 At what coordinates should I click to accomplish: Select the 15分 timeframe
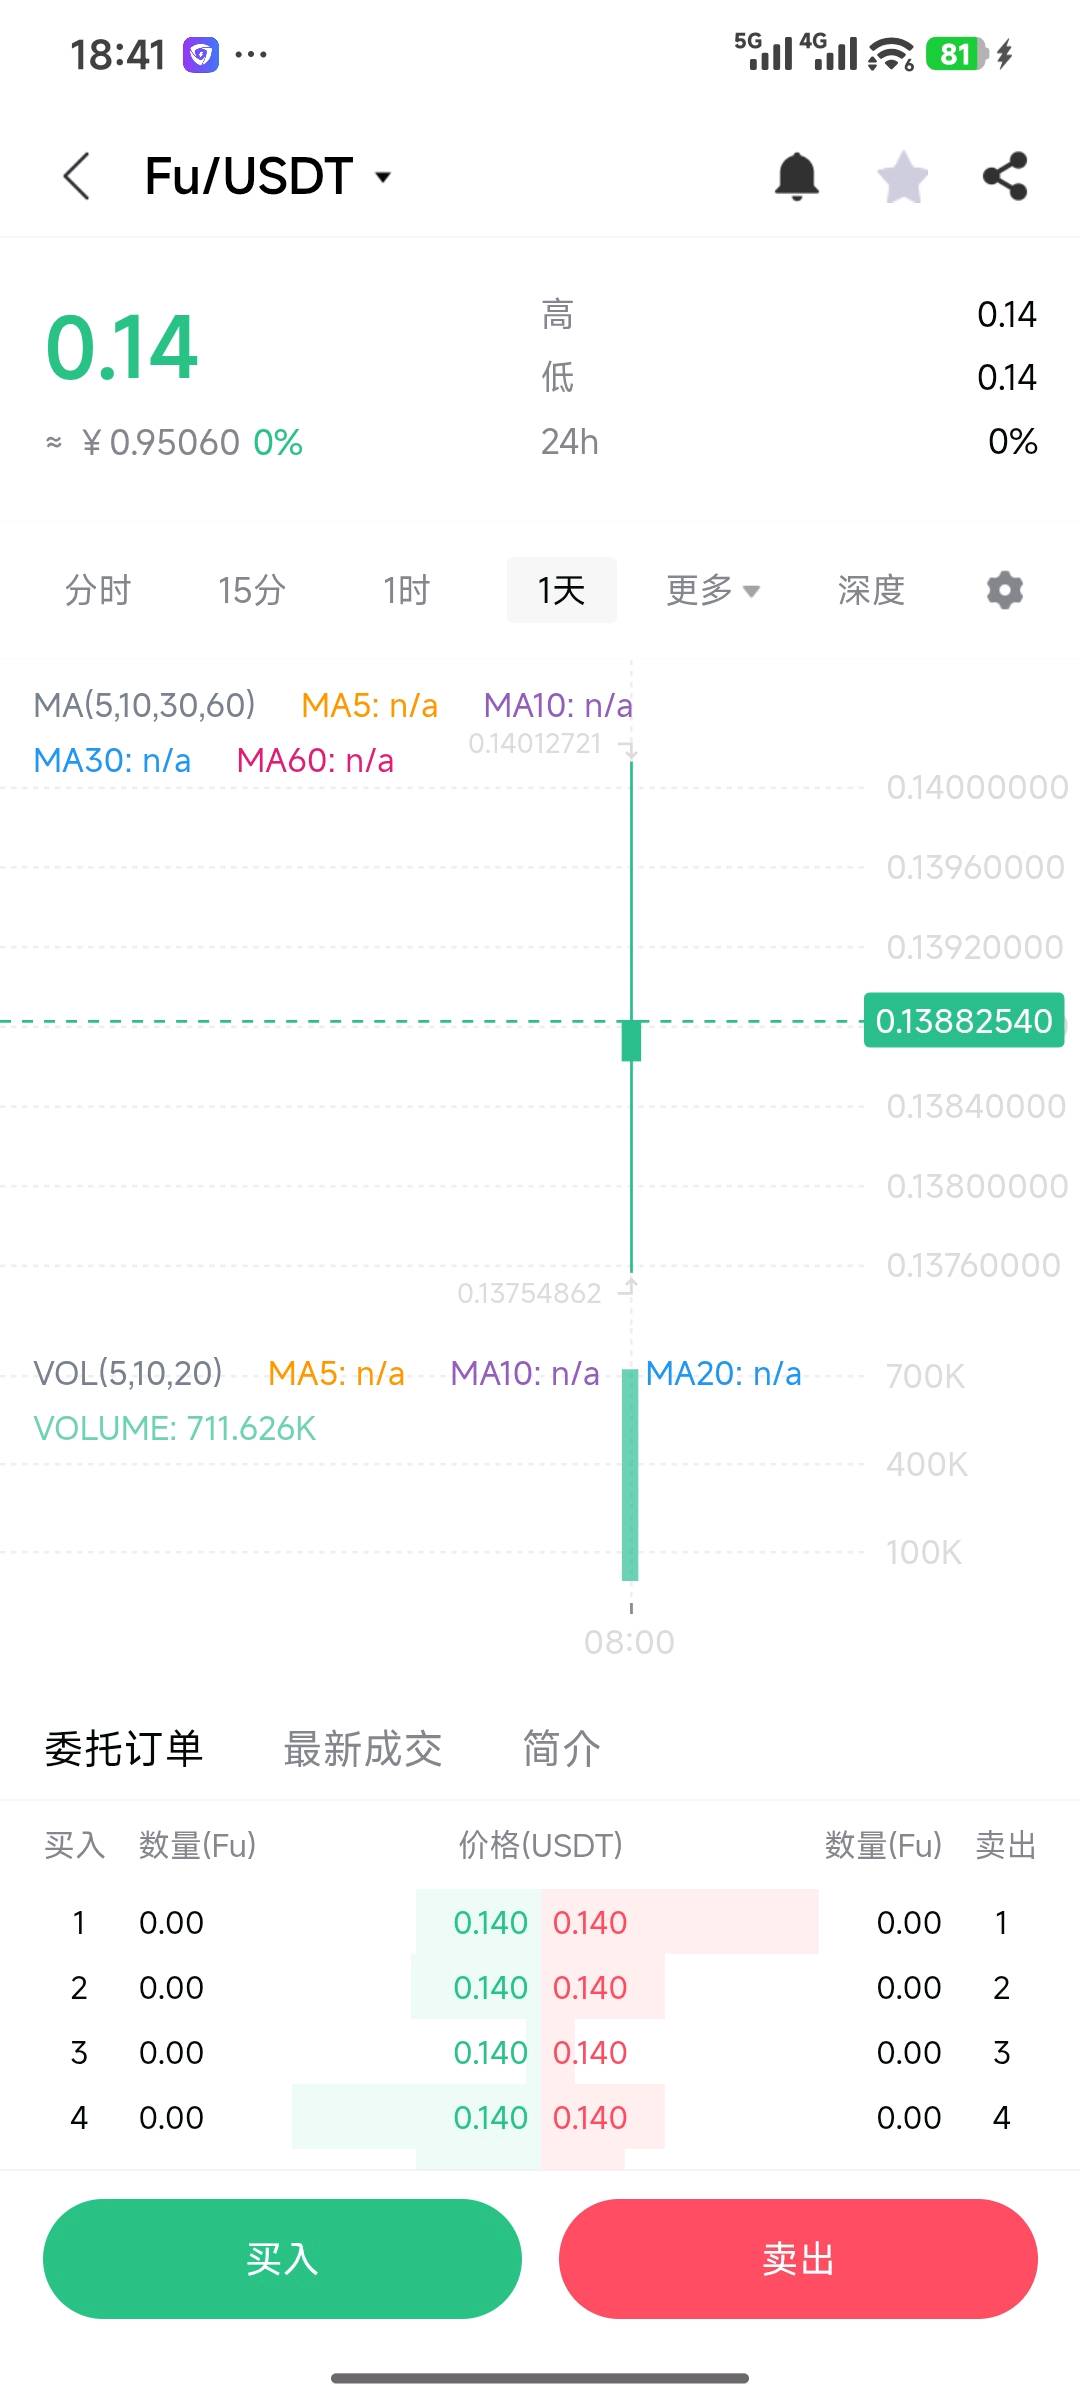252,590
